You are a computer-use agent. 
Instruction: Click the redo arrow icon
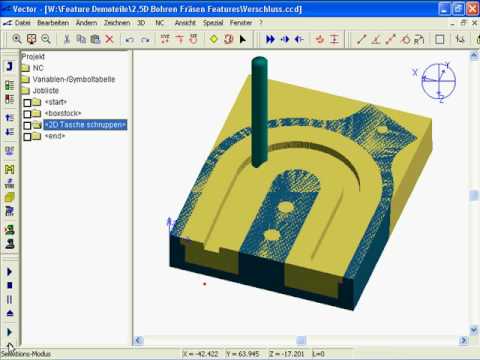click(145, 40)
